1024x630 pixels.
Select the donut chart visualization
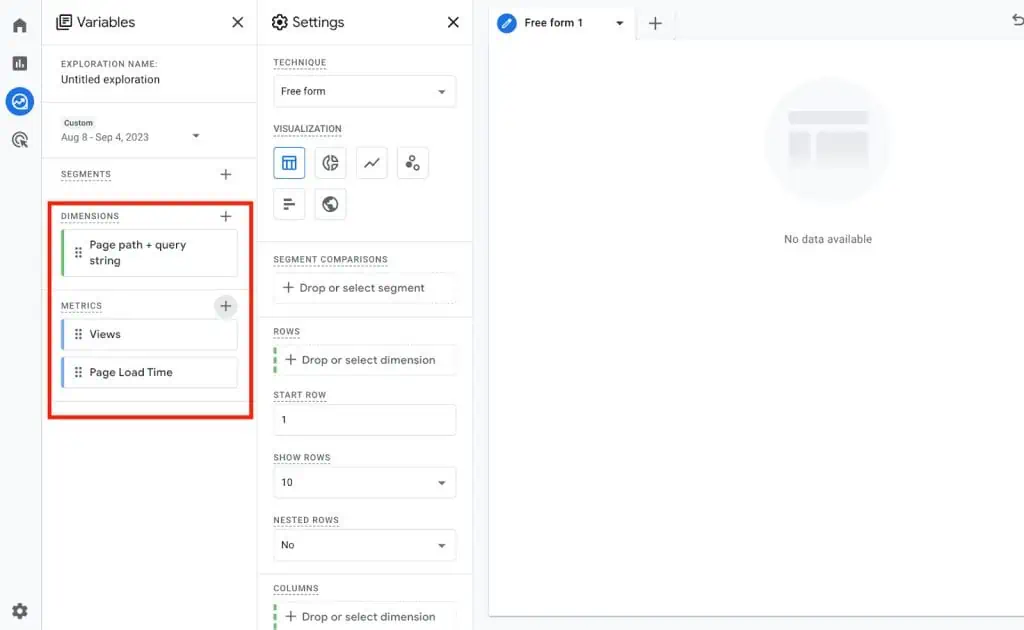click(330, 162)
